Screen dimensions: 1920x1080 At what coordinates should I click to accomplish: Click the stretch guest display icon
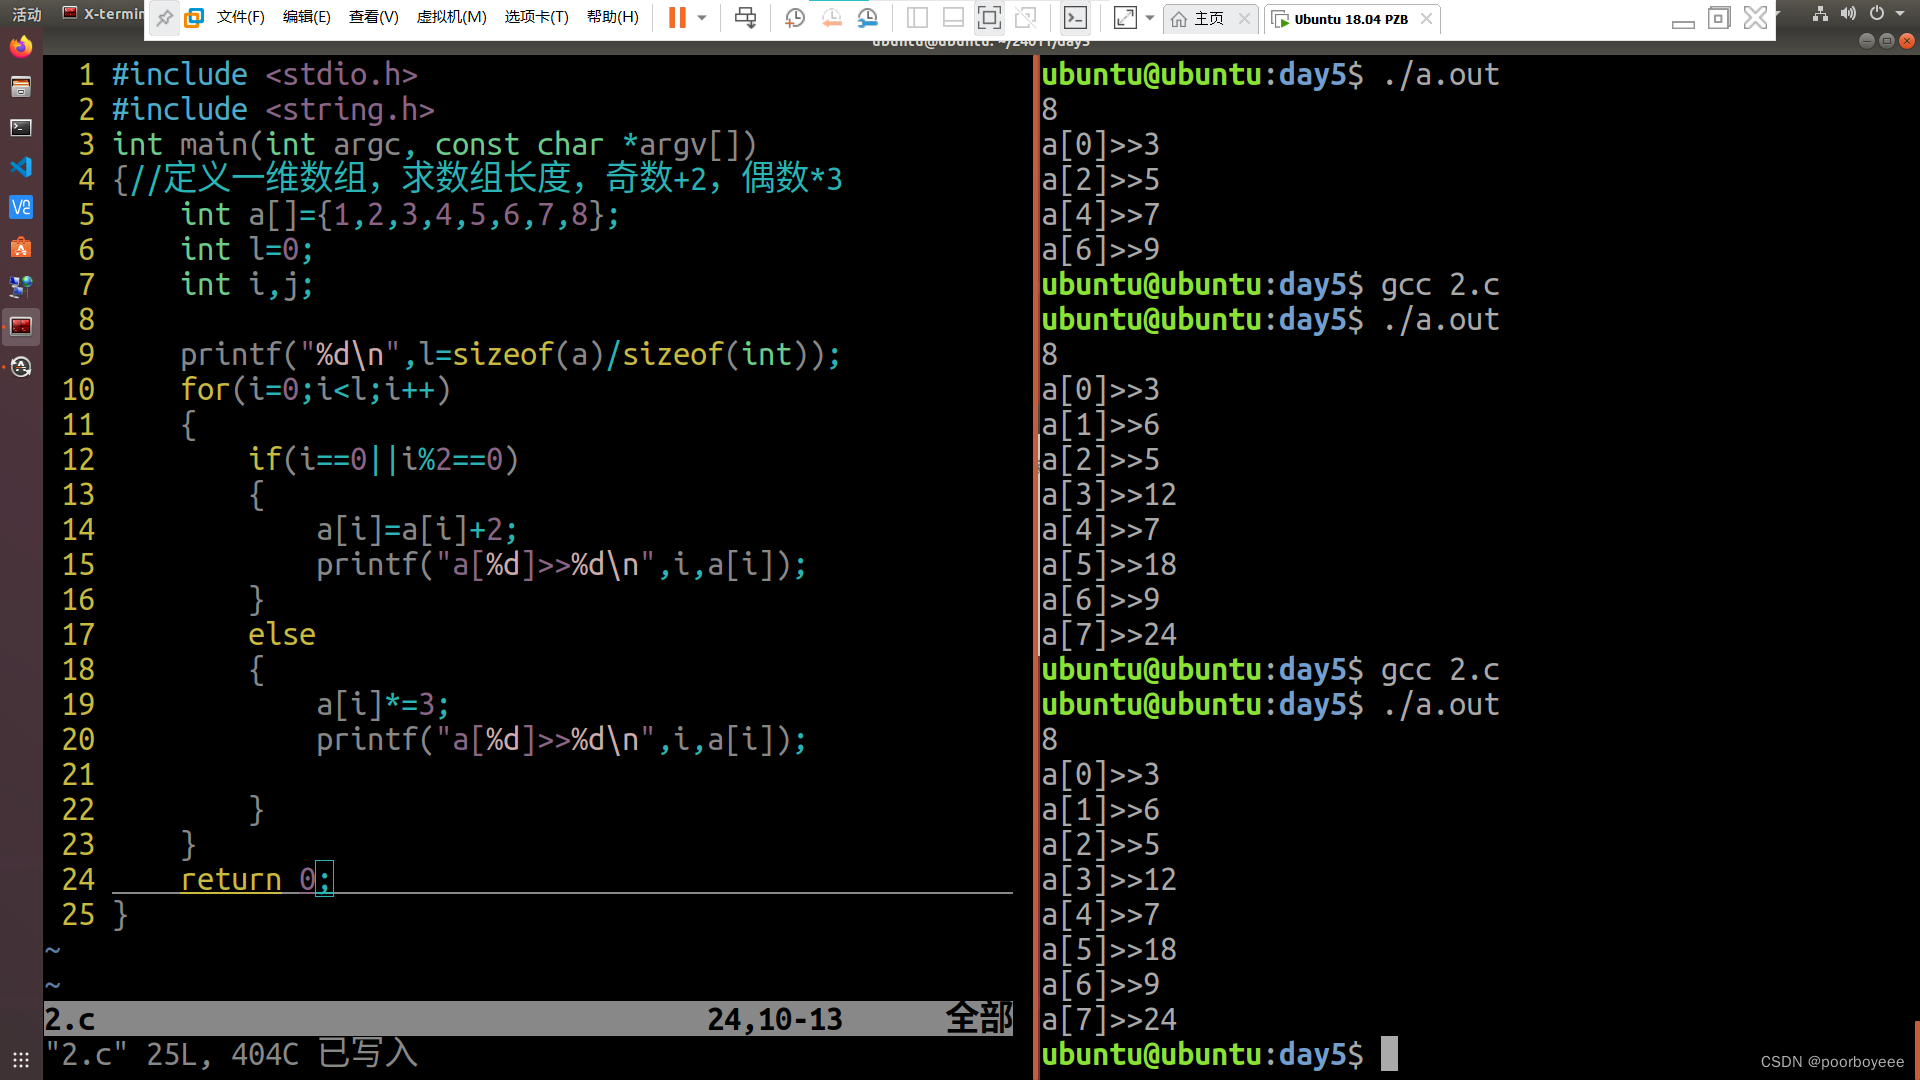point(1125,17)
